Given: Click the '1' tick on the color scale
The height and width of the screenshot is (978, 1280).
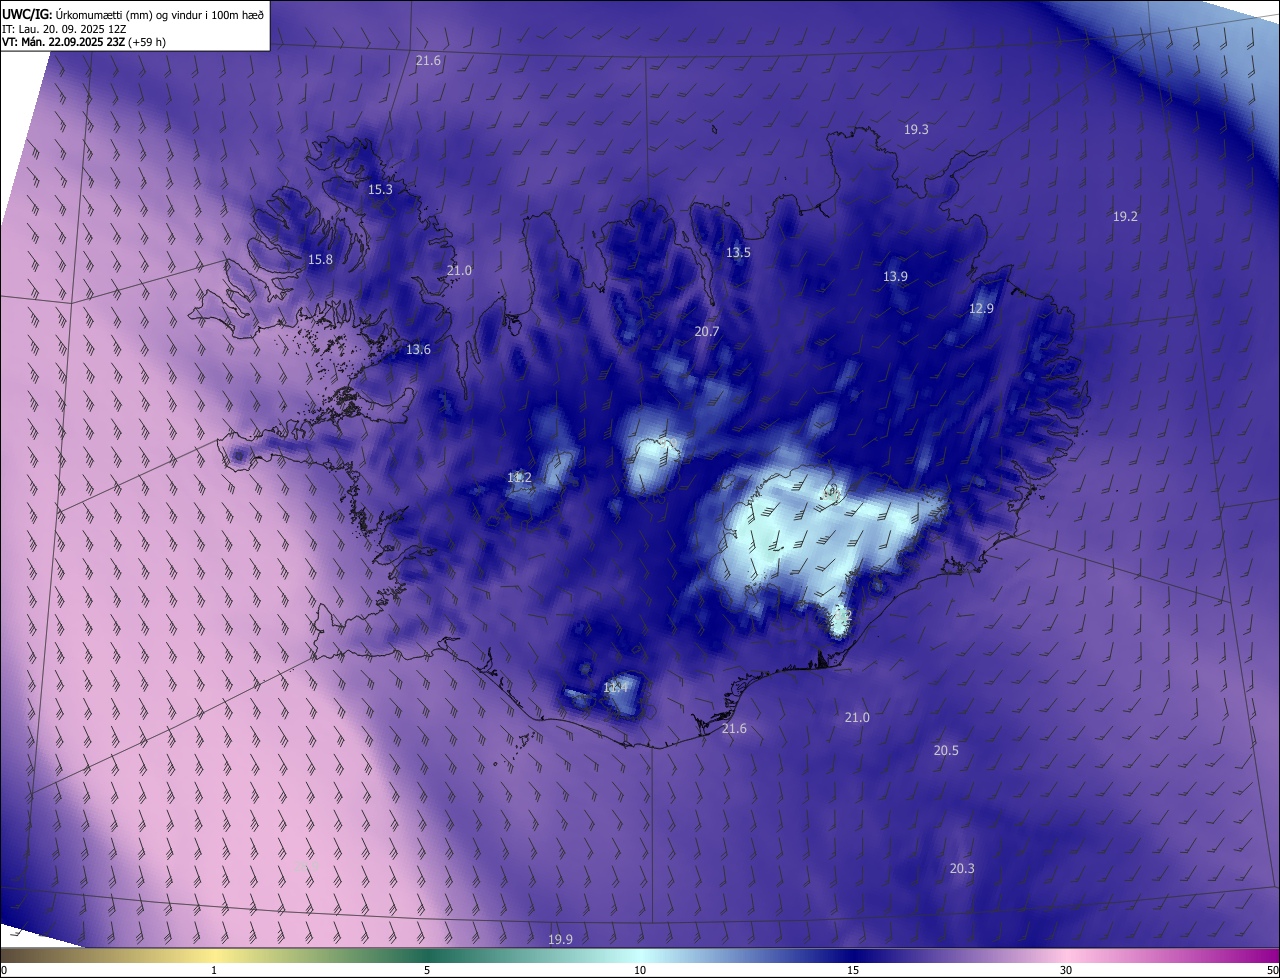Looking at the screenshot, I should pos(214,970).
